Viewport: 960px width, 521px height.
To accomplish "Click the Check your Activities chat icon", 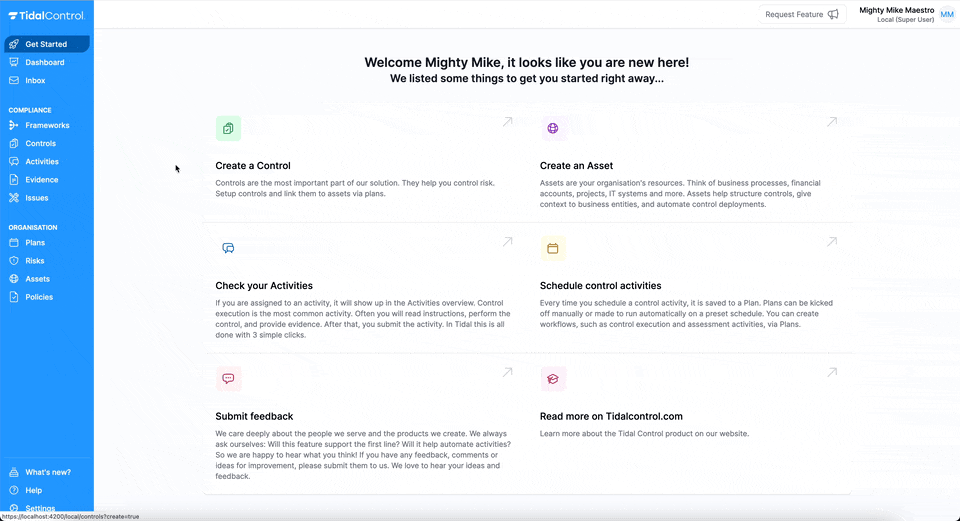I will click(228, 248).
